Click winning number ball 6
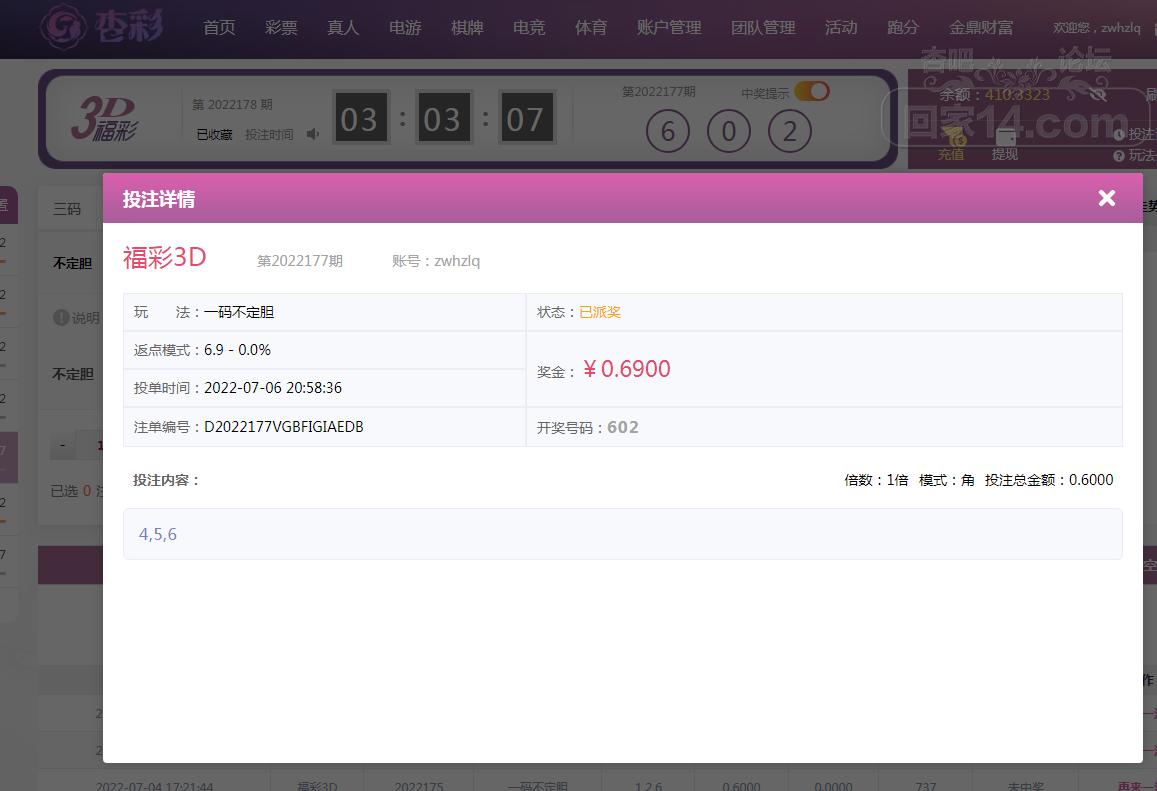 click(x=668, y=131)
